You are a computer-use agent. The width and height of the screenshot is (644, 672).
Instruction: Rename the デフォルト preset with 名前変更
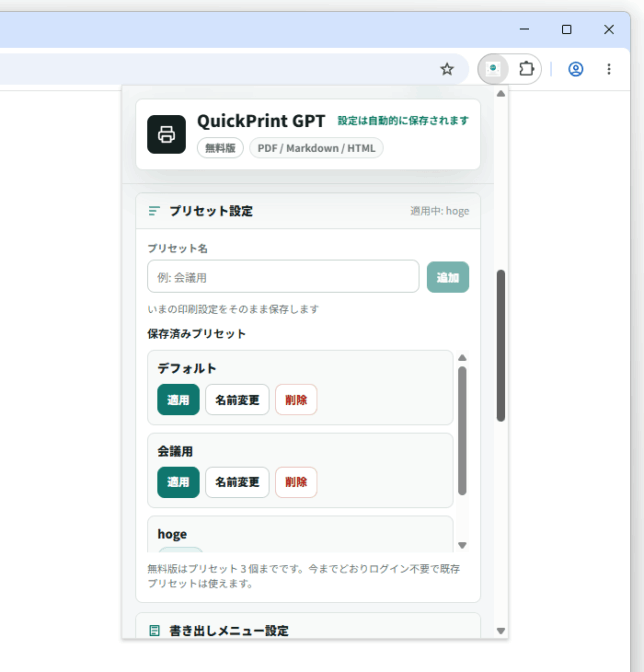click(x=237, y=399)
